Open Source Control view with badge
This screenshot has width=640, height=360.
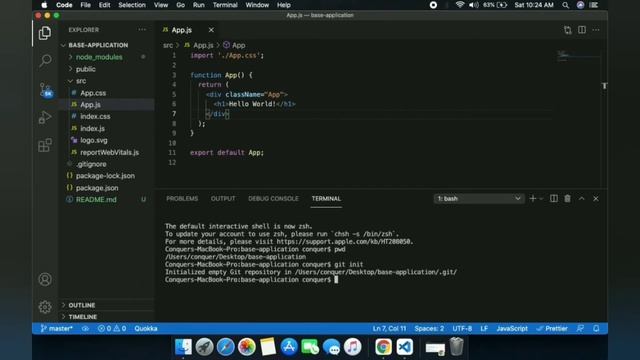46,89
